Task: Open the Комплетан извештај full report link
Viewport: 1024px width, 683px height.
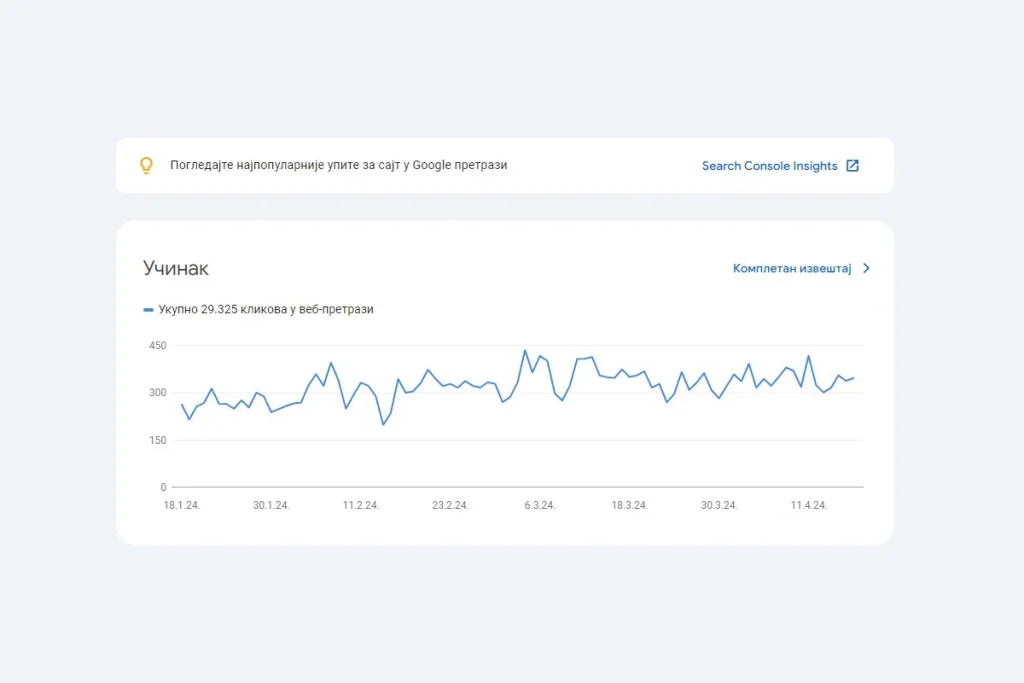Action: click(791, 268)
